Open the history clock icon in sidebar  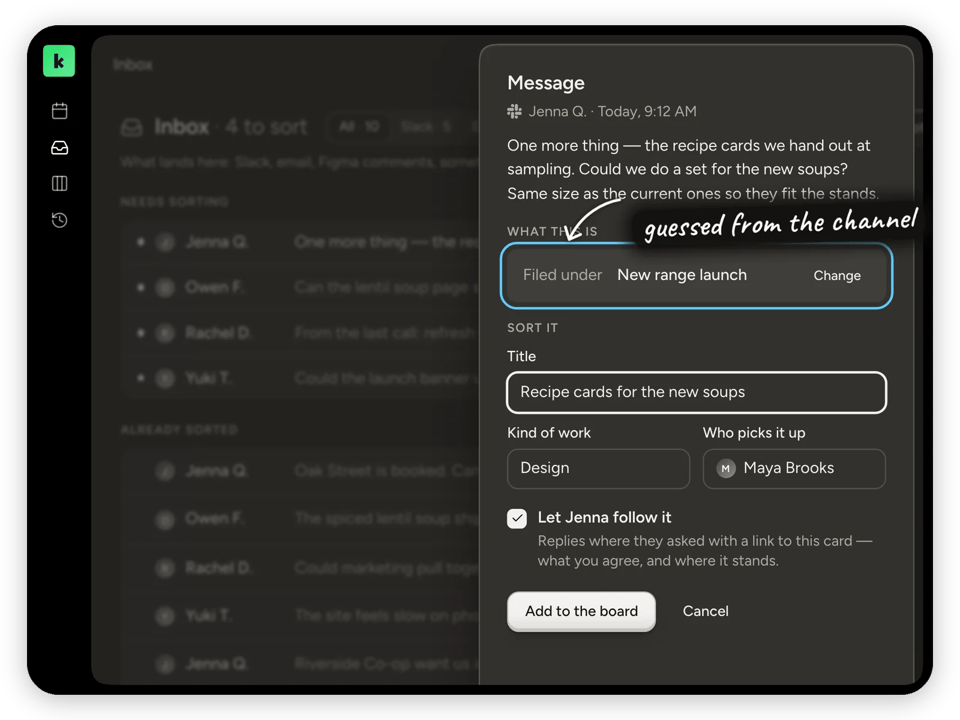59,220
